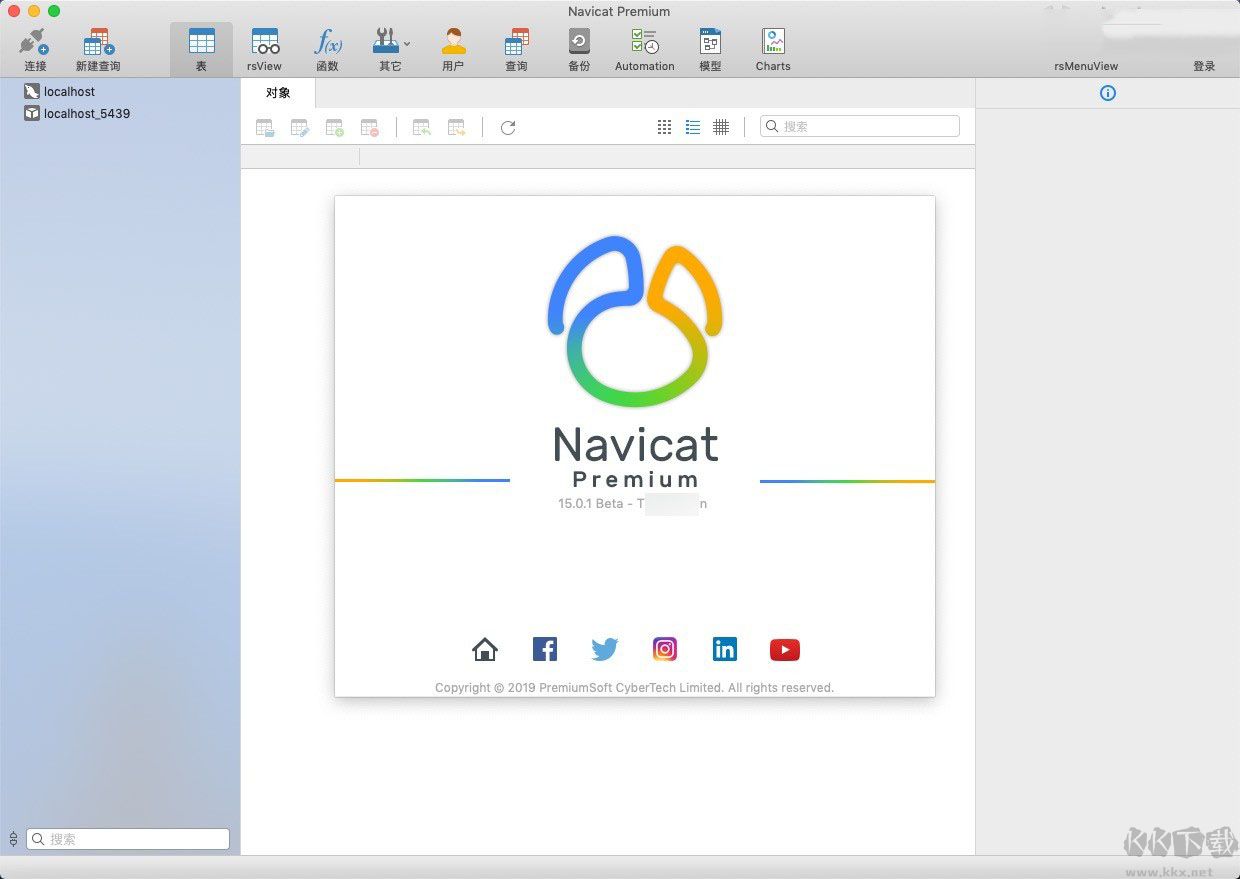
Task: Select the 对象 tab
Action: tap(278, 92)
